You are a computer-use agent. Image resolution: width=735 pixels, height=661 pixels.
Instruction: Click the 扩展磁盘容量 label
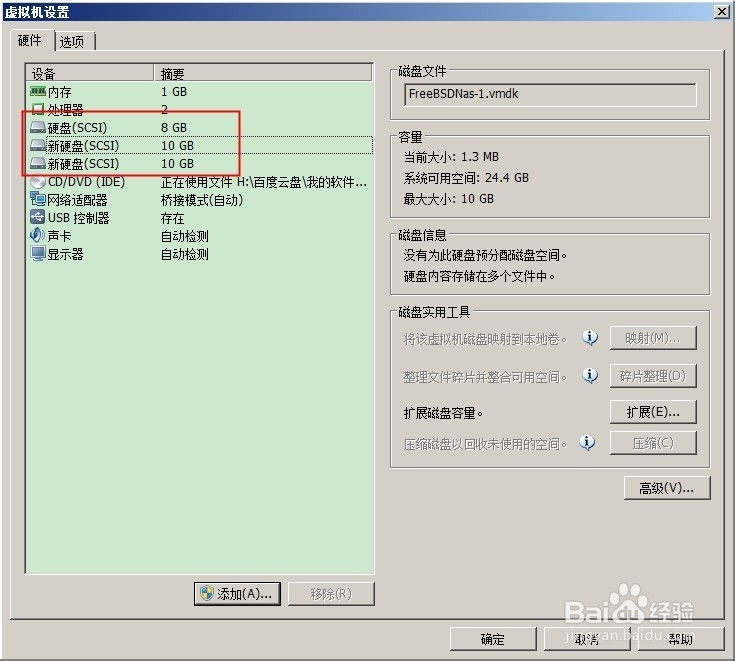tap(443, 413)
